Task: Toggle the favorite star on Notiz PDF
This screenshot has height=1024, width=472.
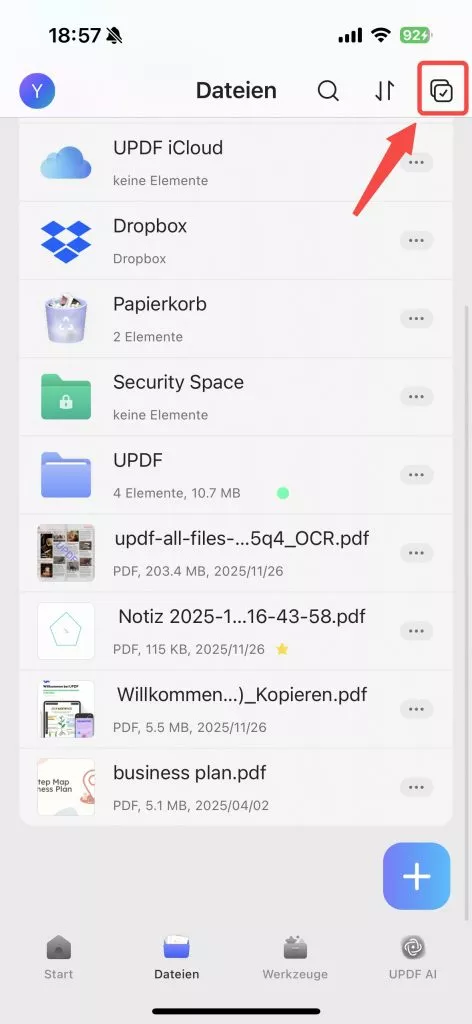Action: coord(282,649)
